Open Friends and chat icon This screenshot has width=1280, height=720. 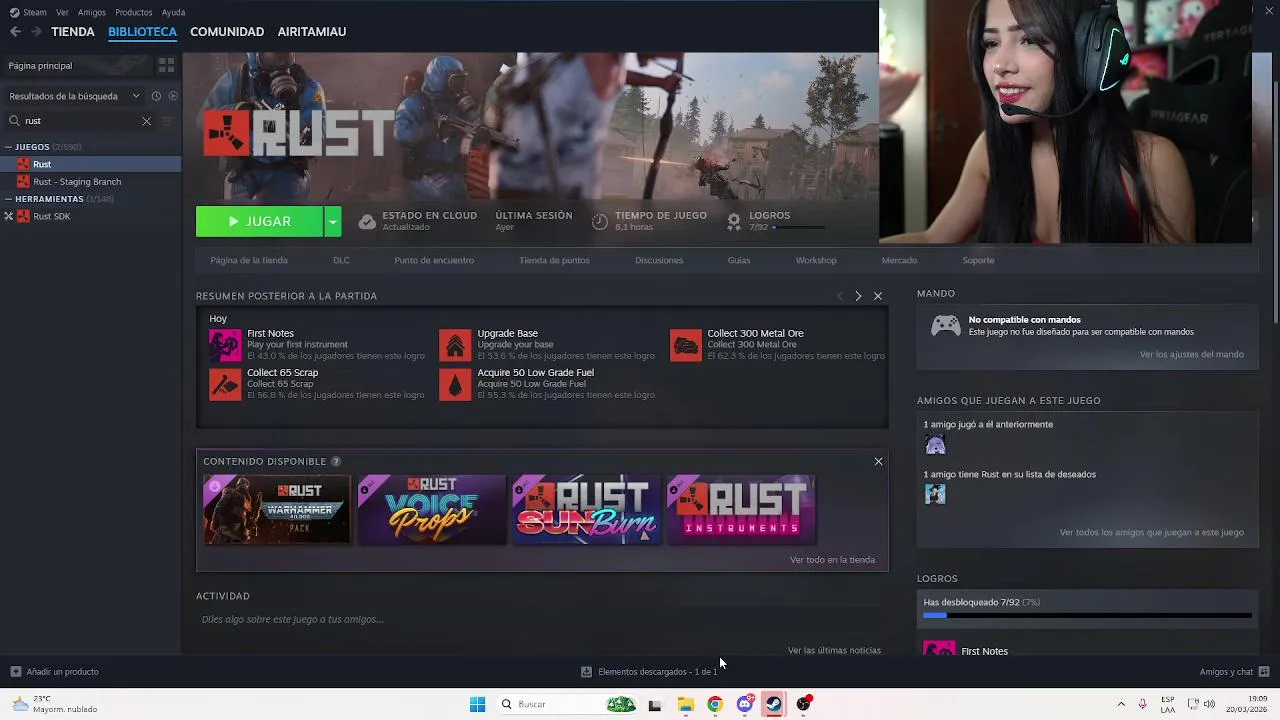(x=1264, y=672)
